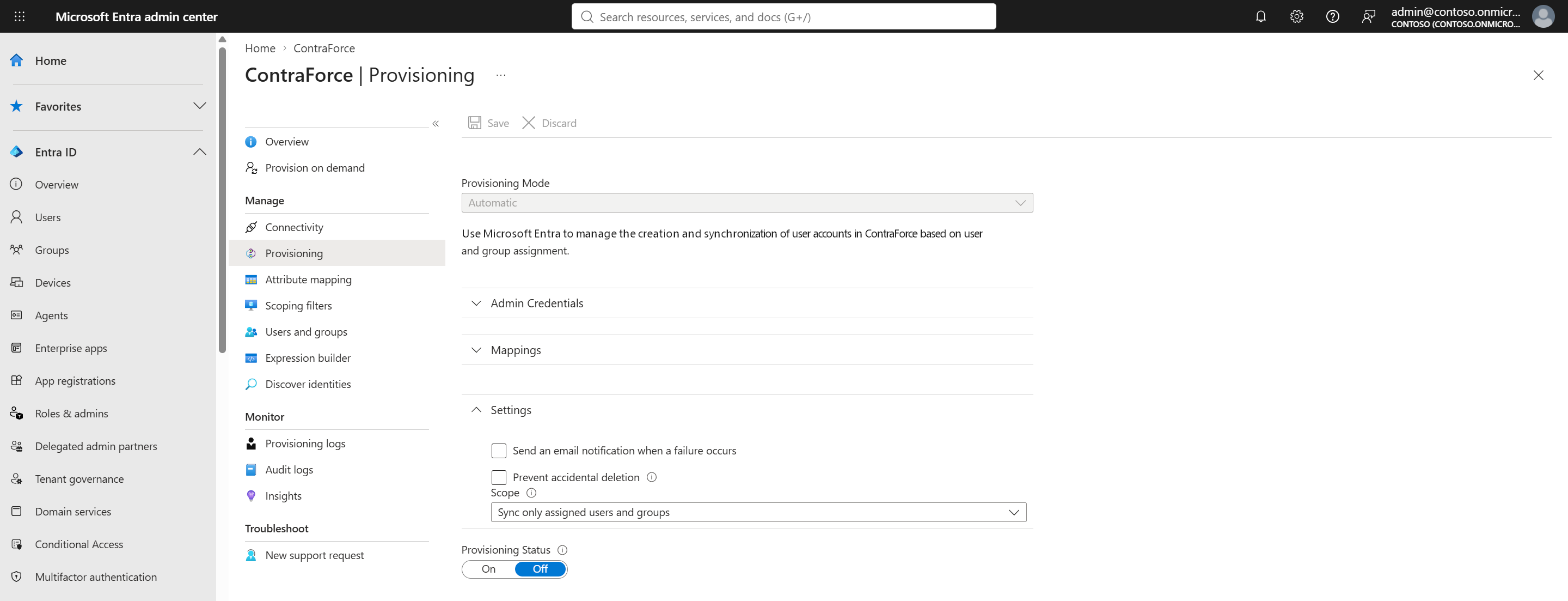Image resolution: width=1568 pixels, height=601 pixels.
Task: Click the Home house icon in sidebar
Action: [x=16, y=61]
